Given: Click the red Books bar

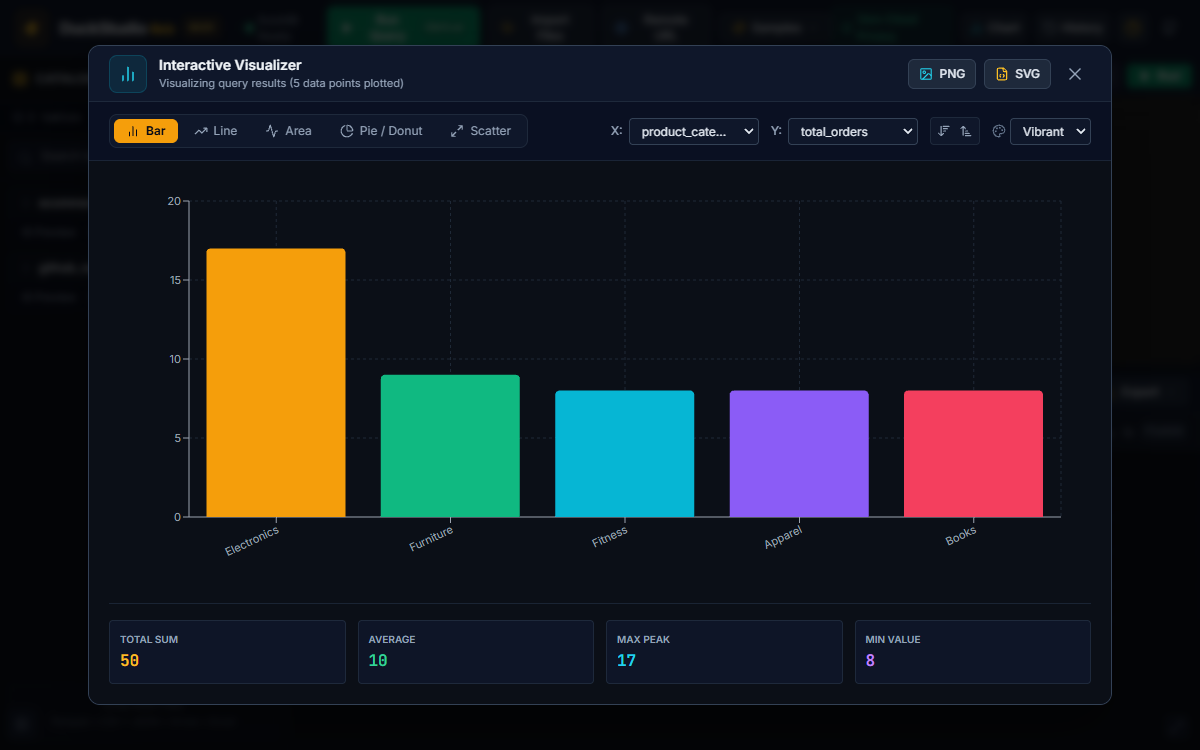Looking at the screenshot, I should [x=974, y=454].
